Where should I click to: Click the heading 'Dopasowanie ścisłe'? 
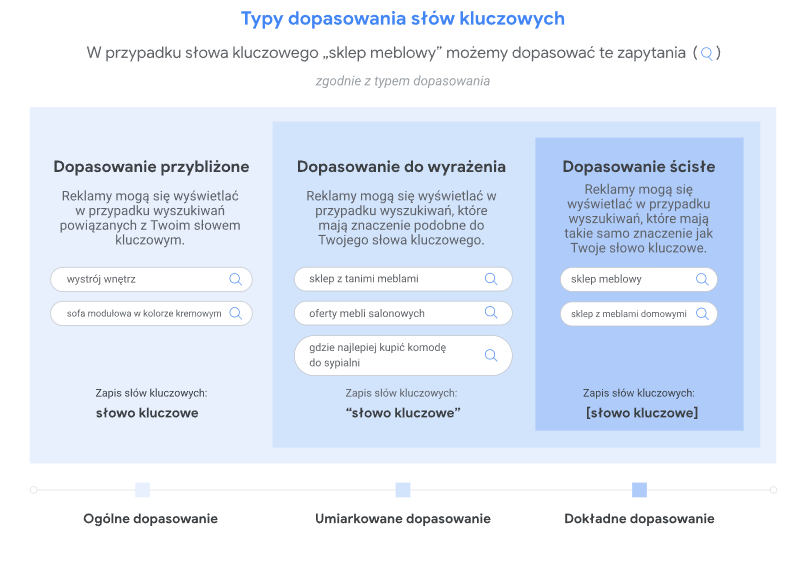pyautogui.click(x=639, y=167)
